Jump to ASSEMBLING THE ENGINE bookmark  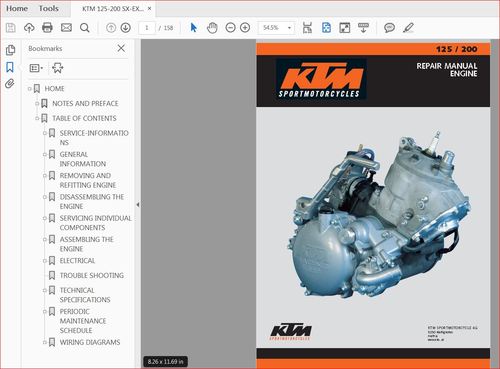click(x=86, y=244)
